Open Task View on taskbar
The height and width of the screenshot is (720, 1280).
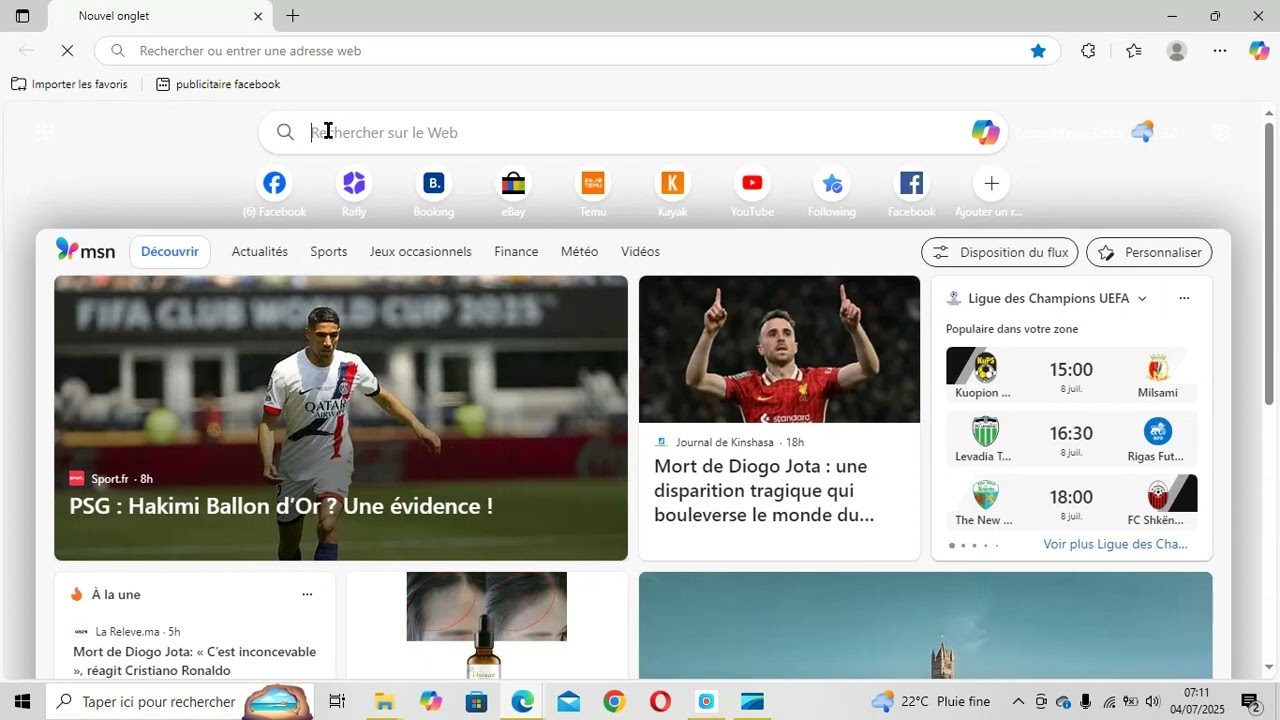[x=337, y=701]
